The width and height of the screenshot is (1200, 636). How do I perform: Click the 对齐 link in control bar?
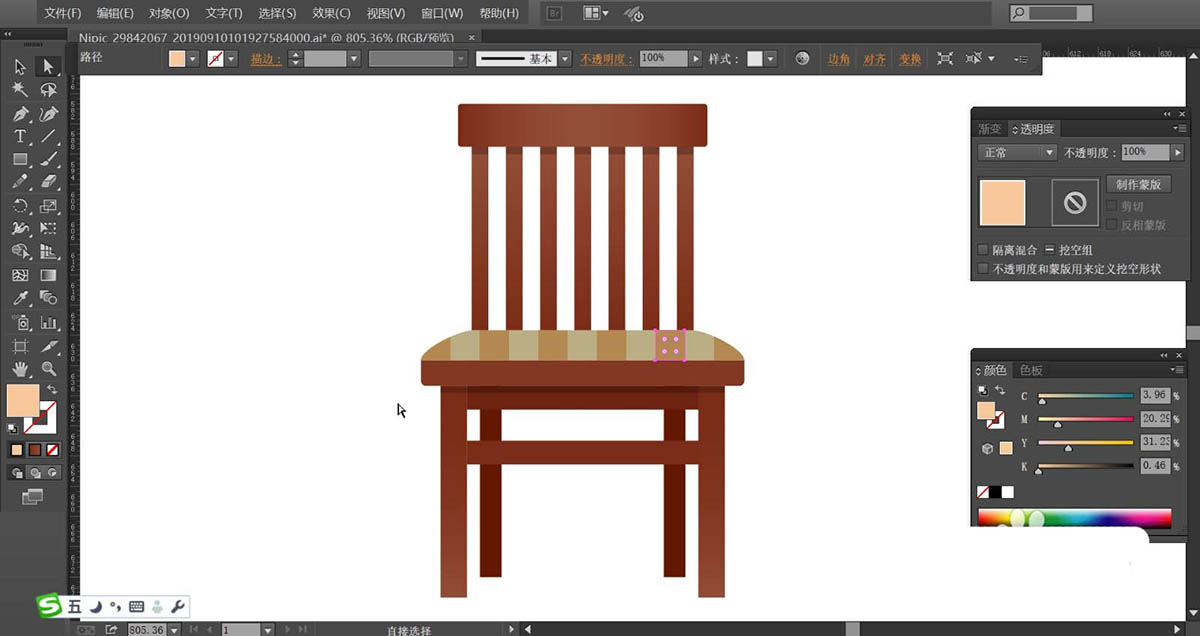[874, 59]
